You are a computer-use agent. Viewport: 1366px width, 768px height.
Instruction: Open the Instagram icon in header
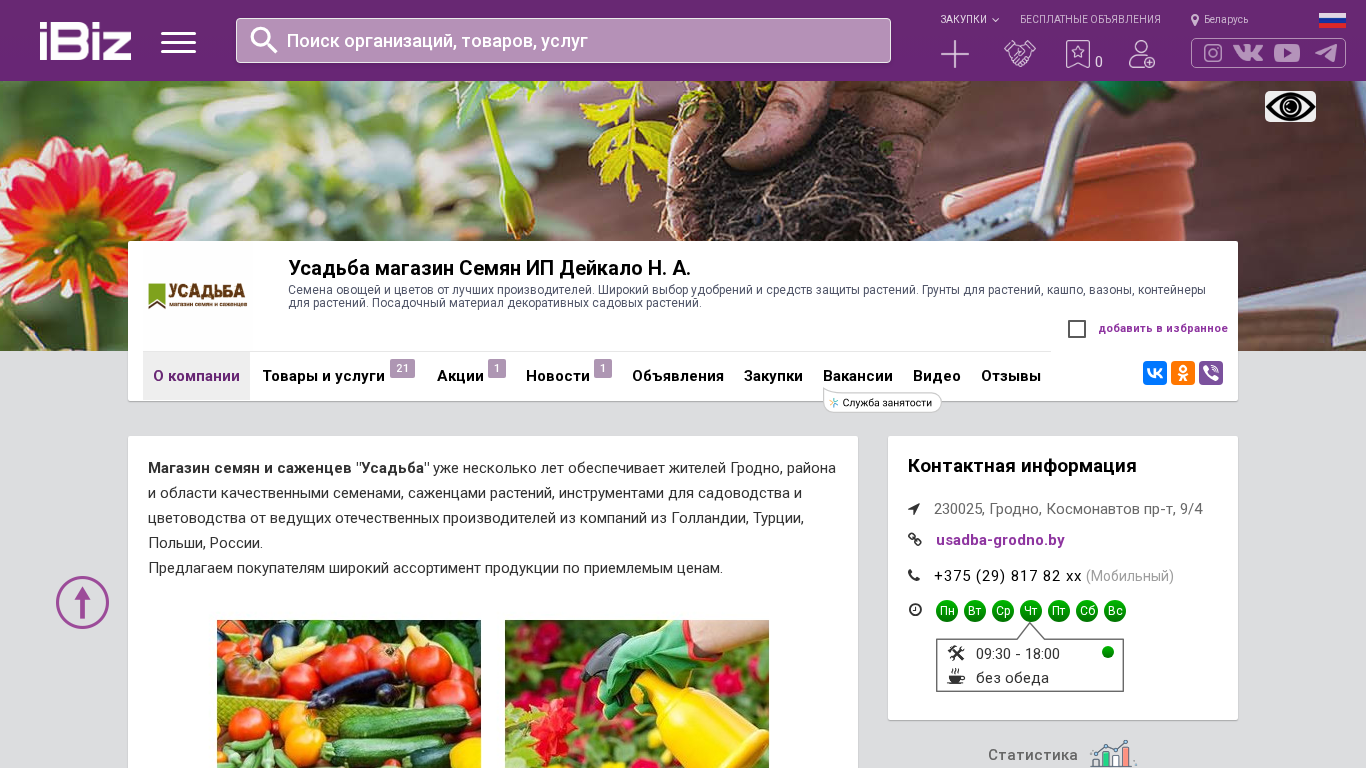tap(1213, 53)
